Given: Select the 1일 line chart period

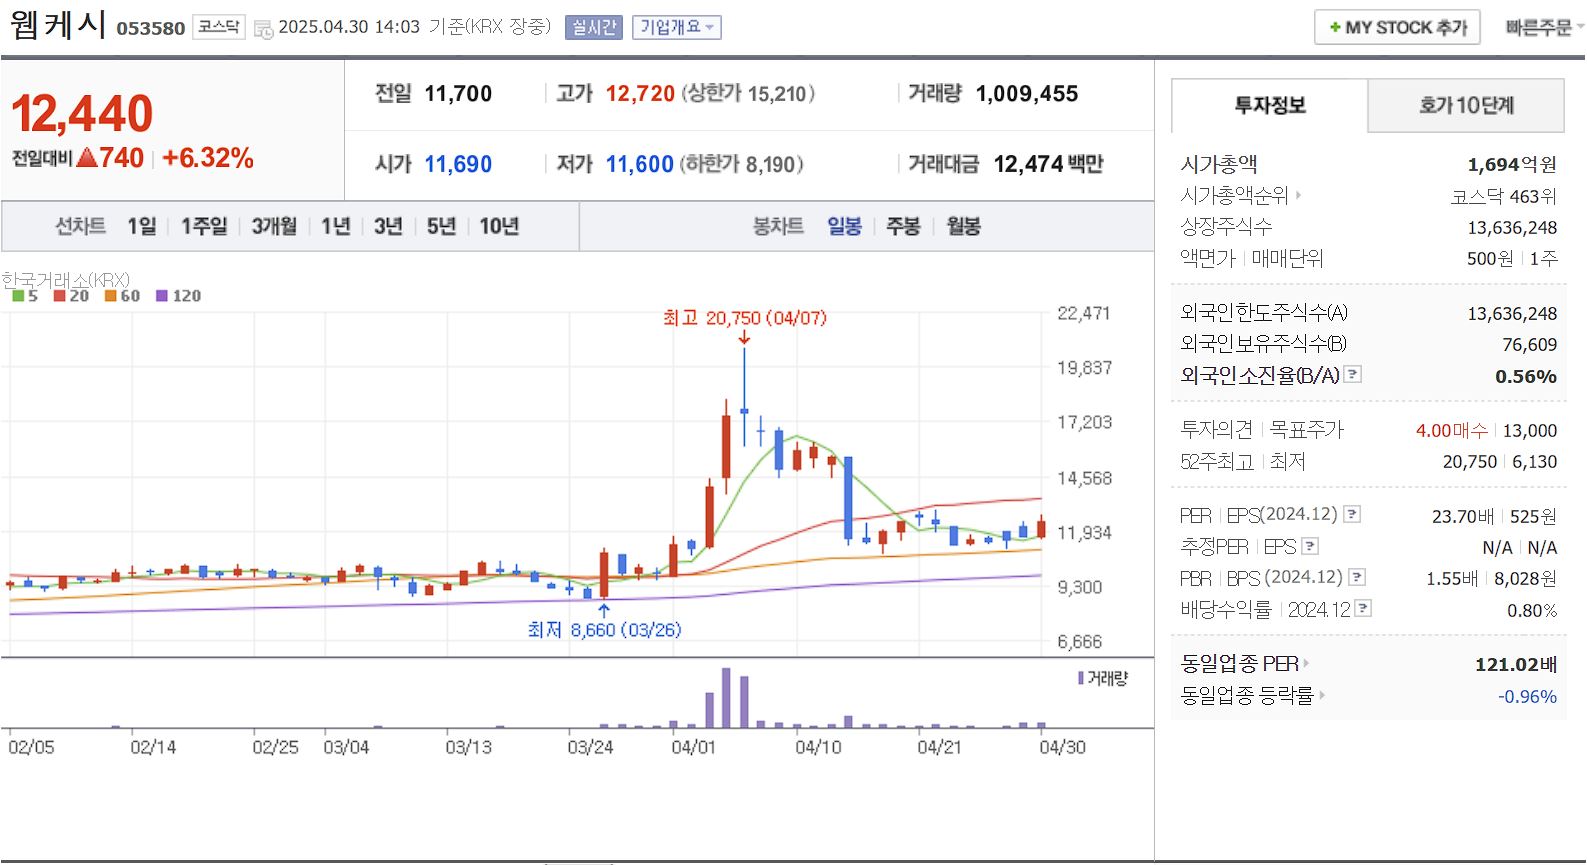Looking at the screenshot, I should point(141,226).
